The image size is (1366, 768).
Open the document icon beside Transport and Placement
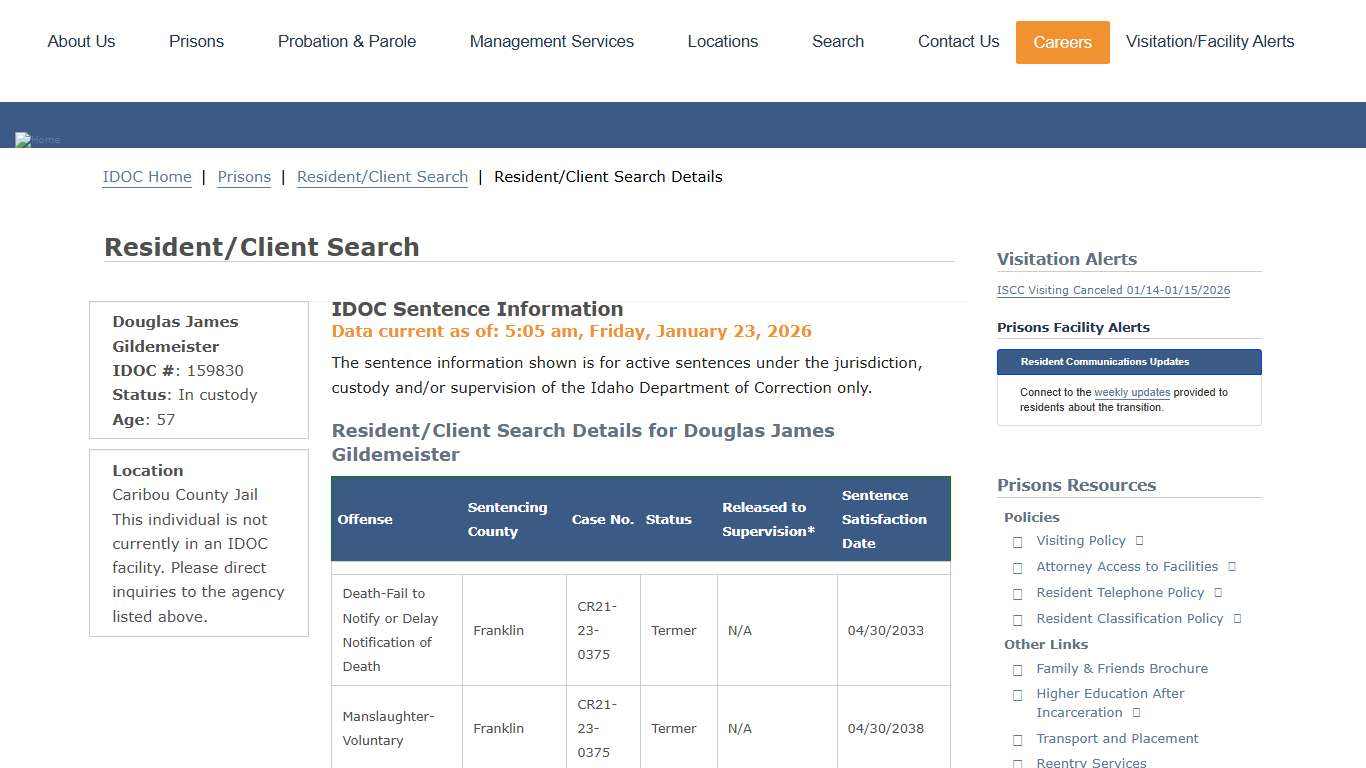1018,739
